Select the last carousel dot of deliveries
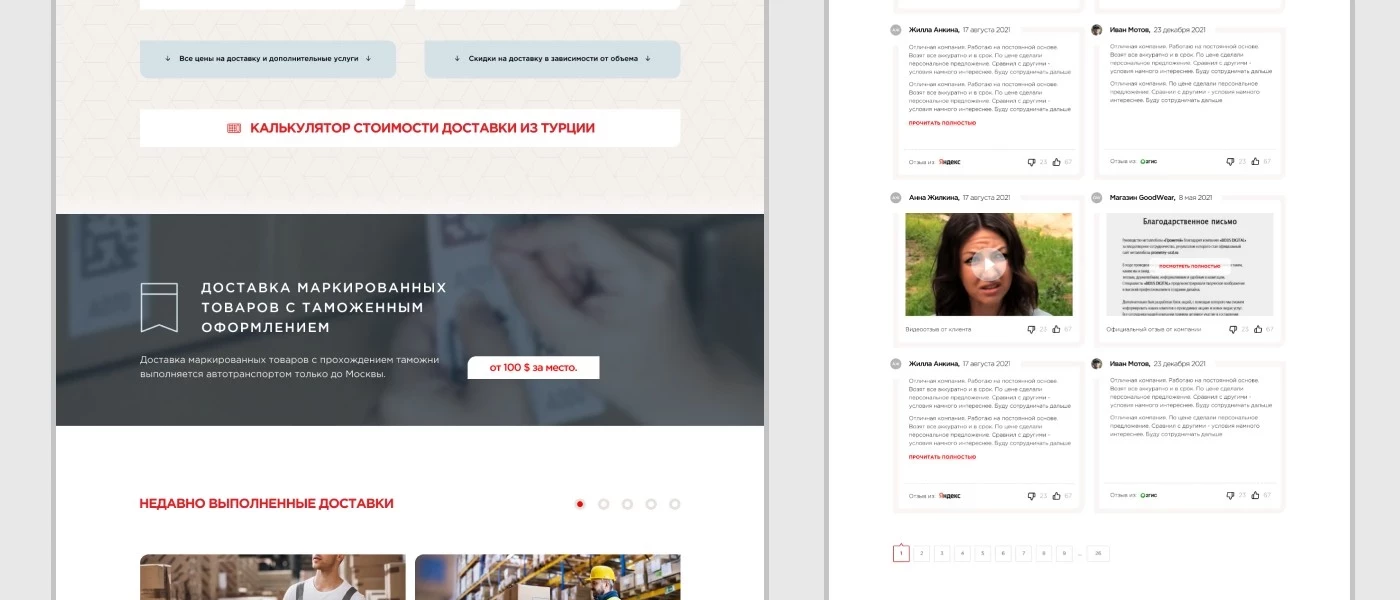Viewport: 1400px width, 600px height. click(x=675, y=504)
